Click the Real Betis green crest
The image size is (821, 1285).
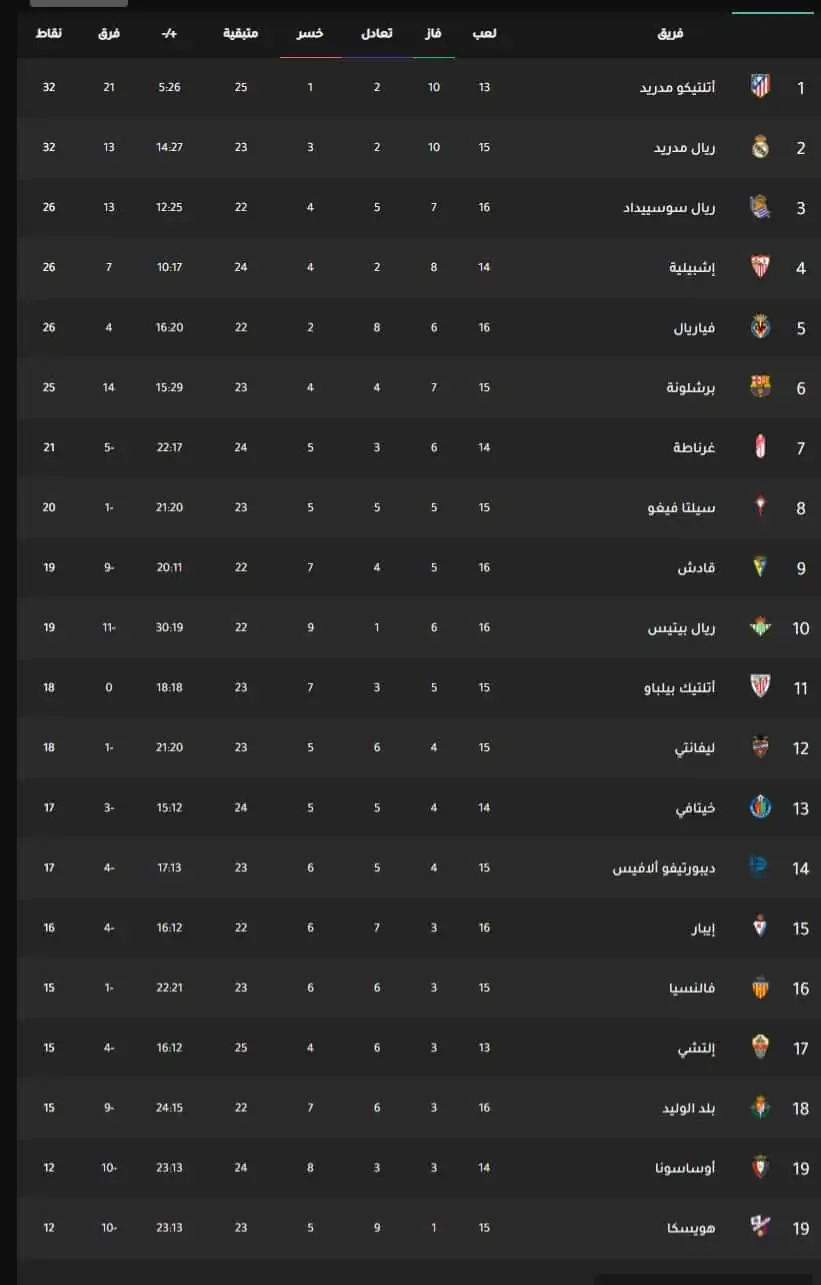click(761, 627)
